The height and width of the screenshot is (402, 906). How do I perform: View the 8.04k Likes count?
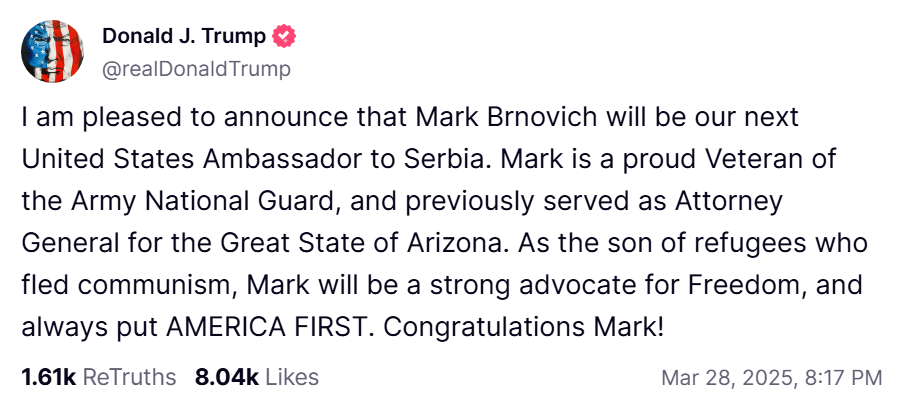[226, 377]
